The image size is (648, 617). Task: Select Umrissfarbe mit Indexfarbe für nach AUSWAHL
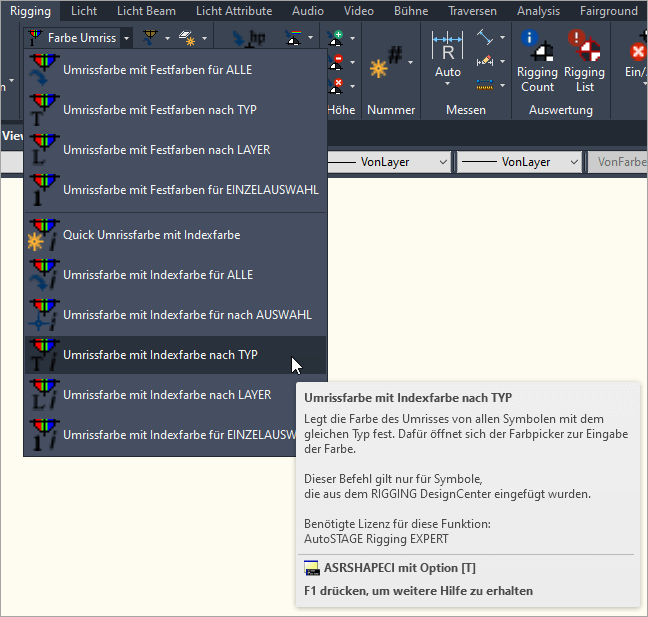pyautogui.click(x=187, y=315)
